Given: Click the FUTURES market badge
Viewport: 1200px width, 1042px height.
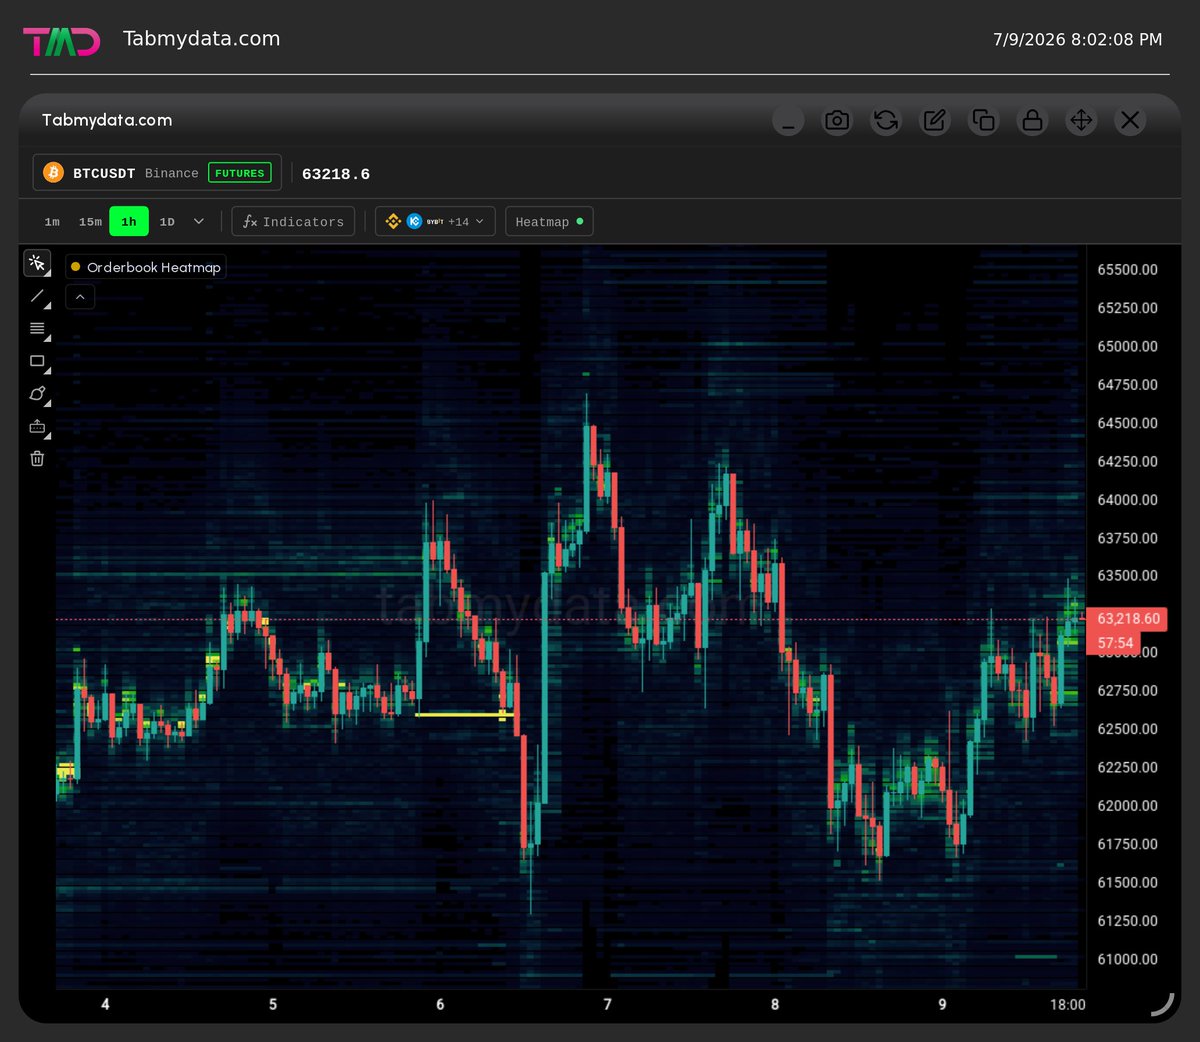Looking at the screenshot, I should [x=240, y=173].
